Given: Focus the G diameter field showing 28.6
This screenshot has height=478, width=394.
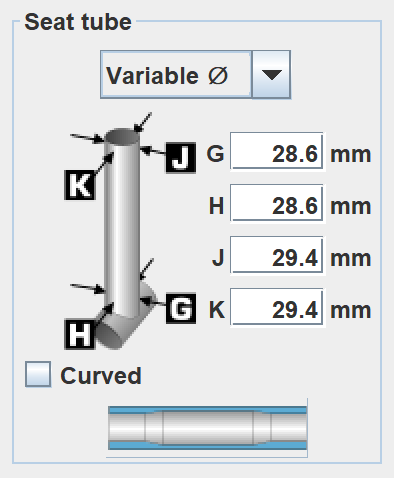Looking at the screenshot, I should point(277,151).
